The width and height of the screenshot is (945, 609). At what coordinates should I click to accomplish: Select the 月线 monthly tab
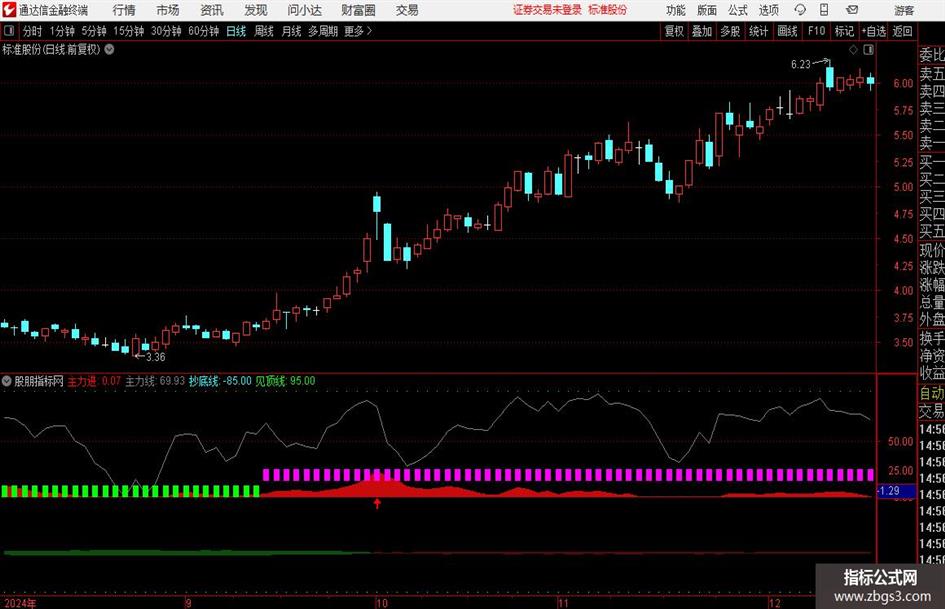pyautogui.click(x=291, y=31)
